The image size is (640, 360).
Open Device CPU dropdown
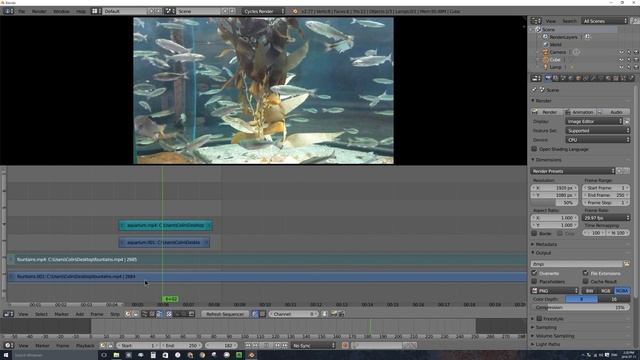coord(598,140)
